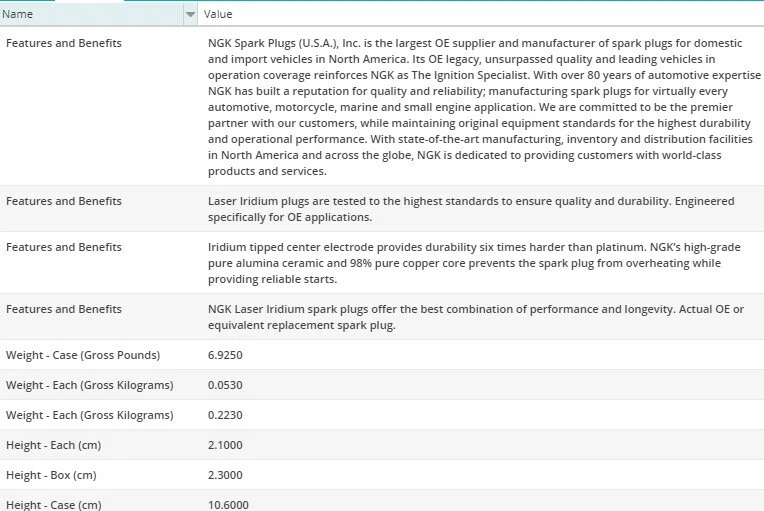Select the 'Laser Iridium plugs are tested' value
Image resolution: width=764 pixels, height=511 pixels.
click(x=470, y=209)
